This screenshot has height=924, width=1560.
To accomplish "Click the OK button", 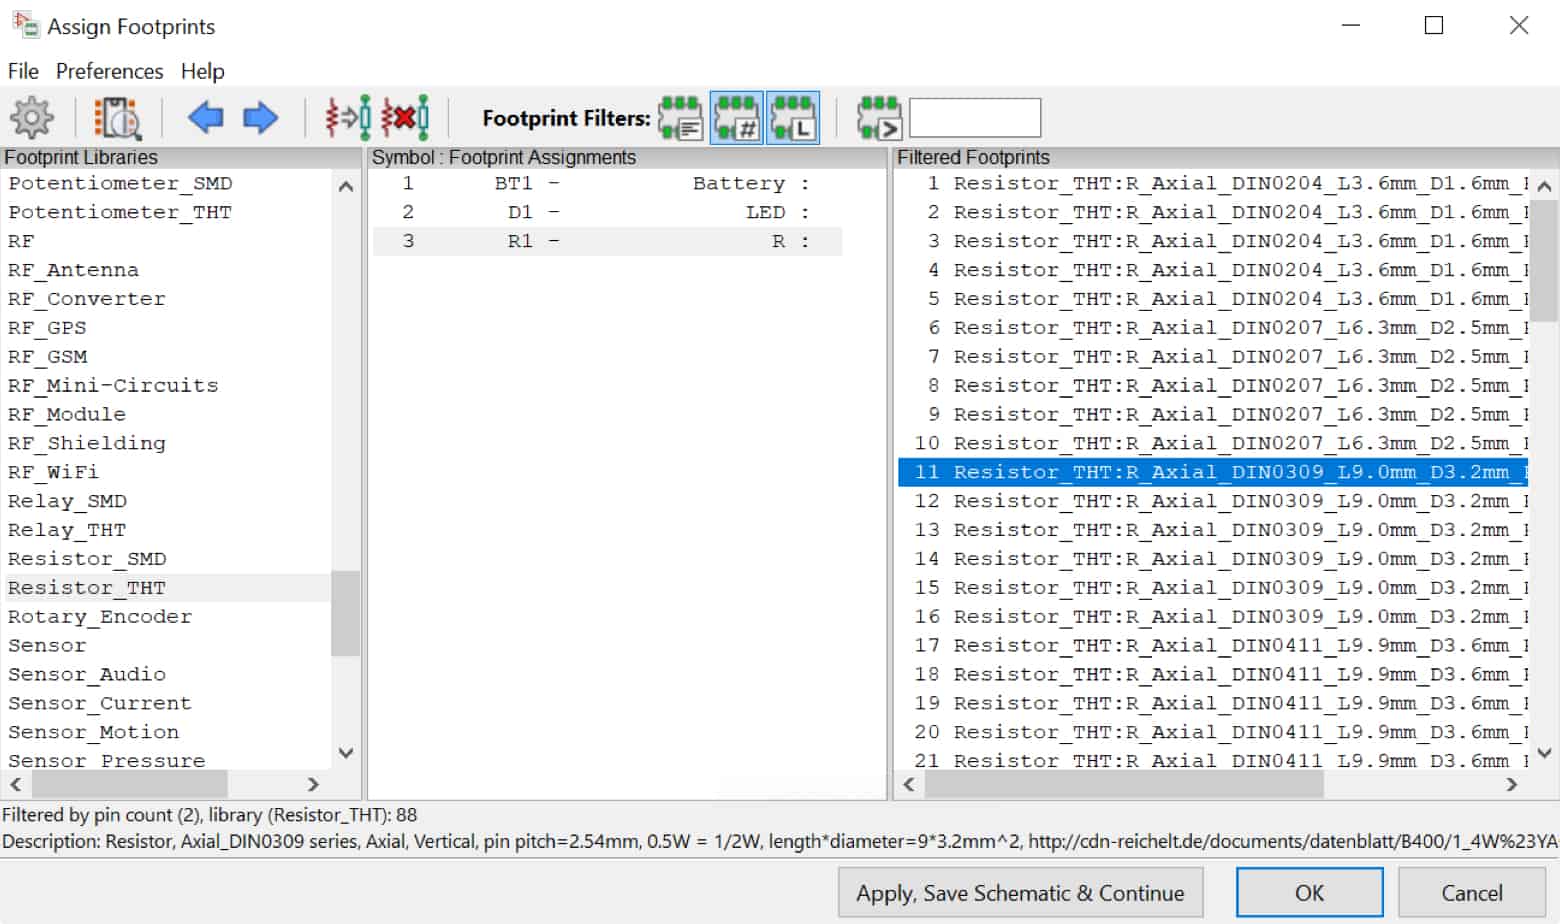I will [x=1310, y=892].
